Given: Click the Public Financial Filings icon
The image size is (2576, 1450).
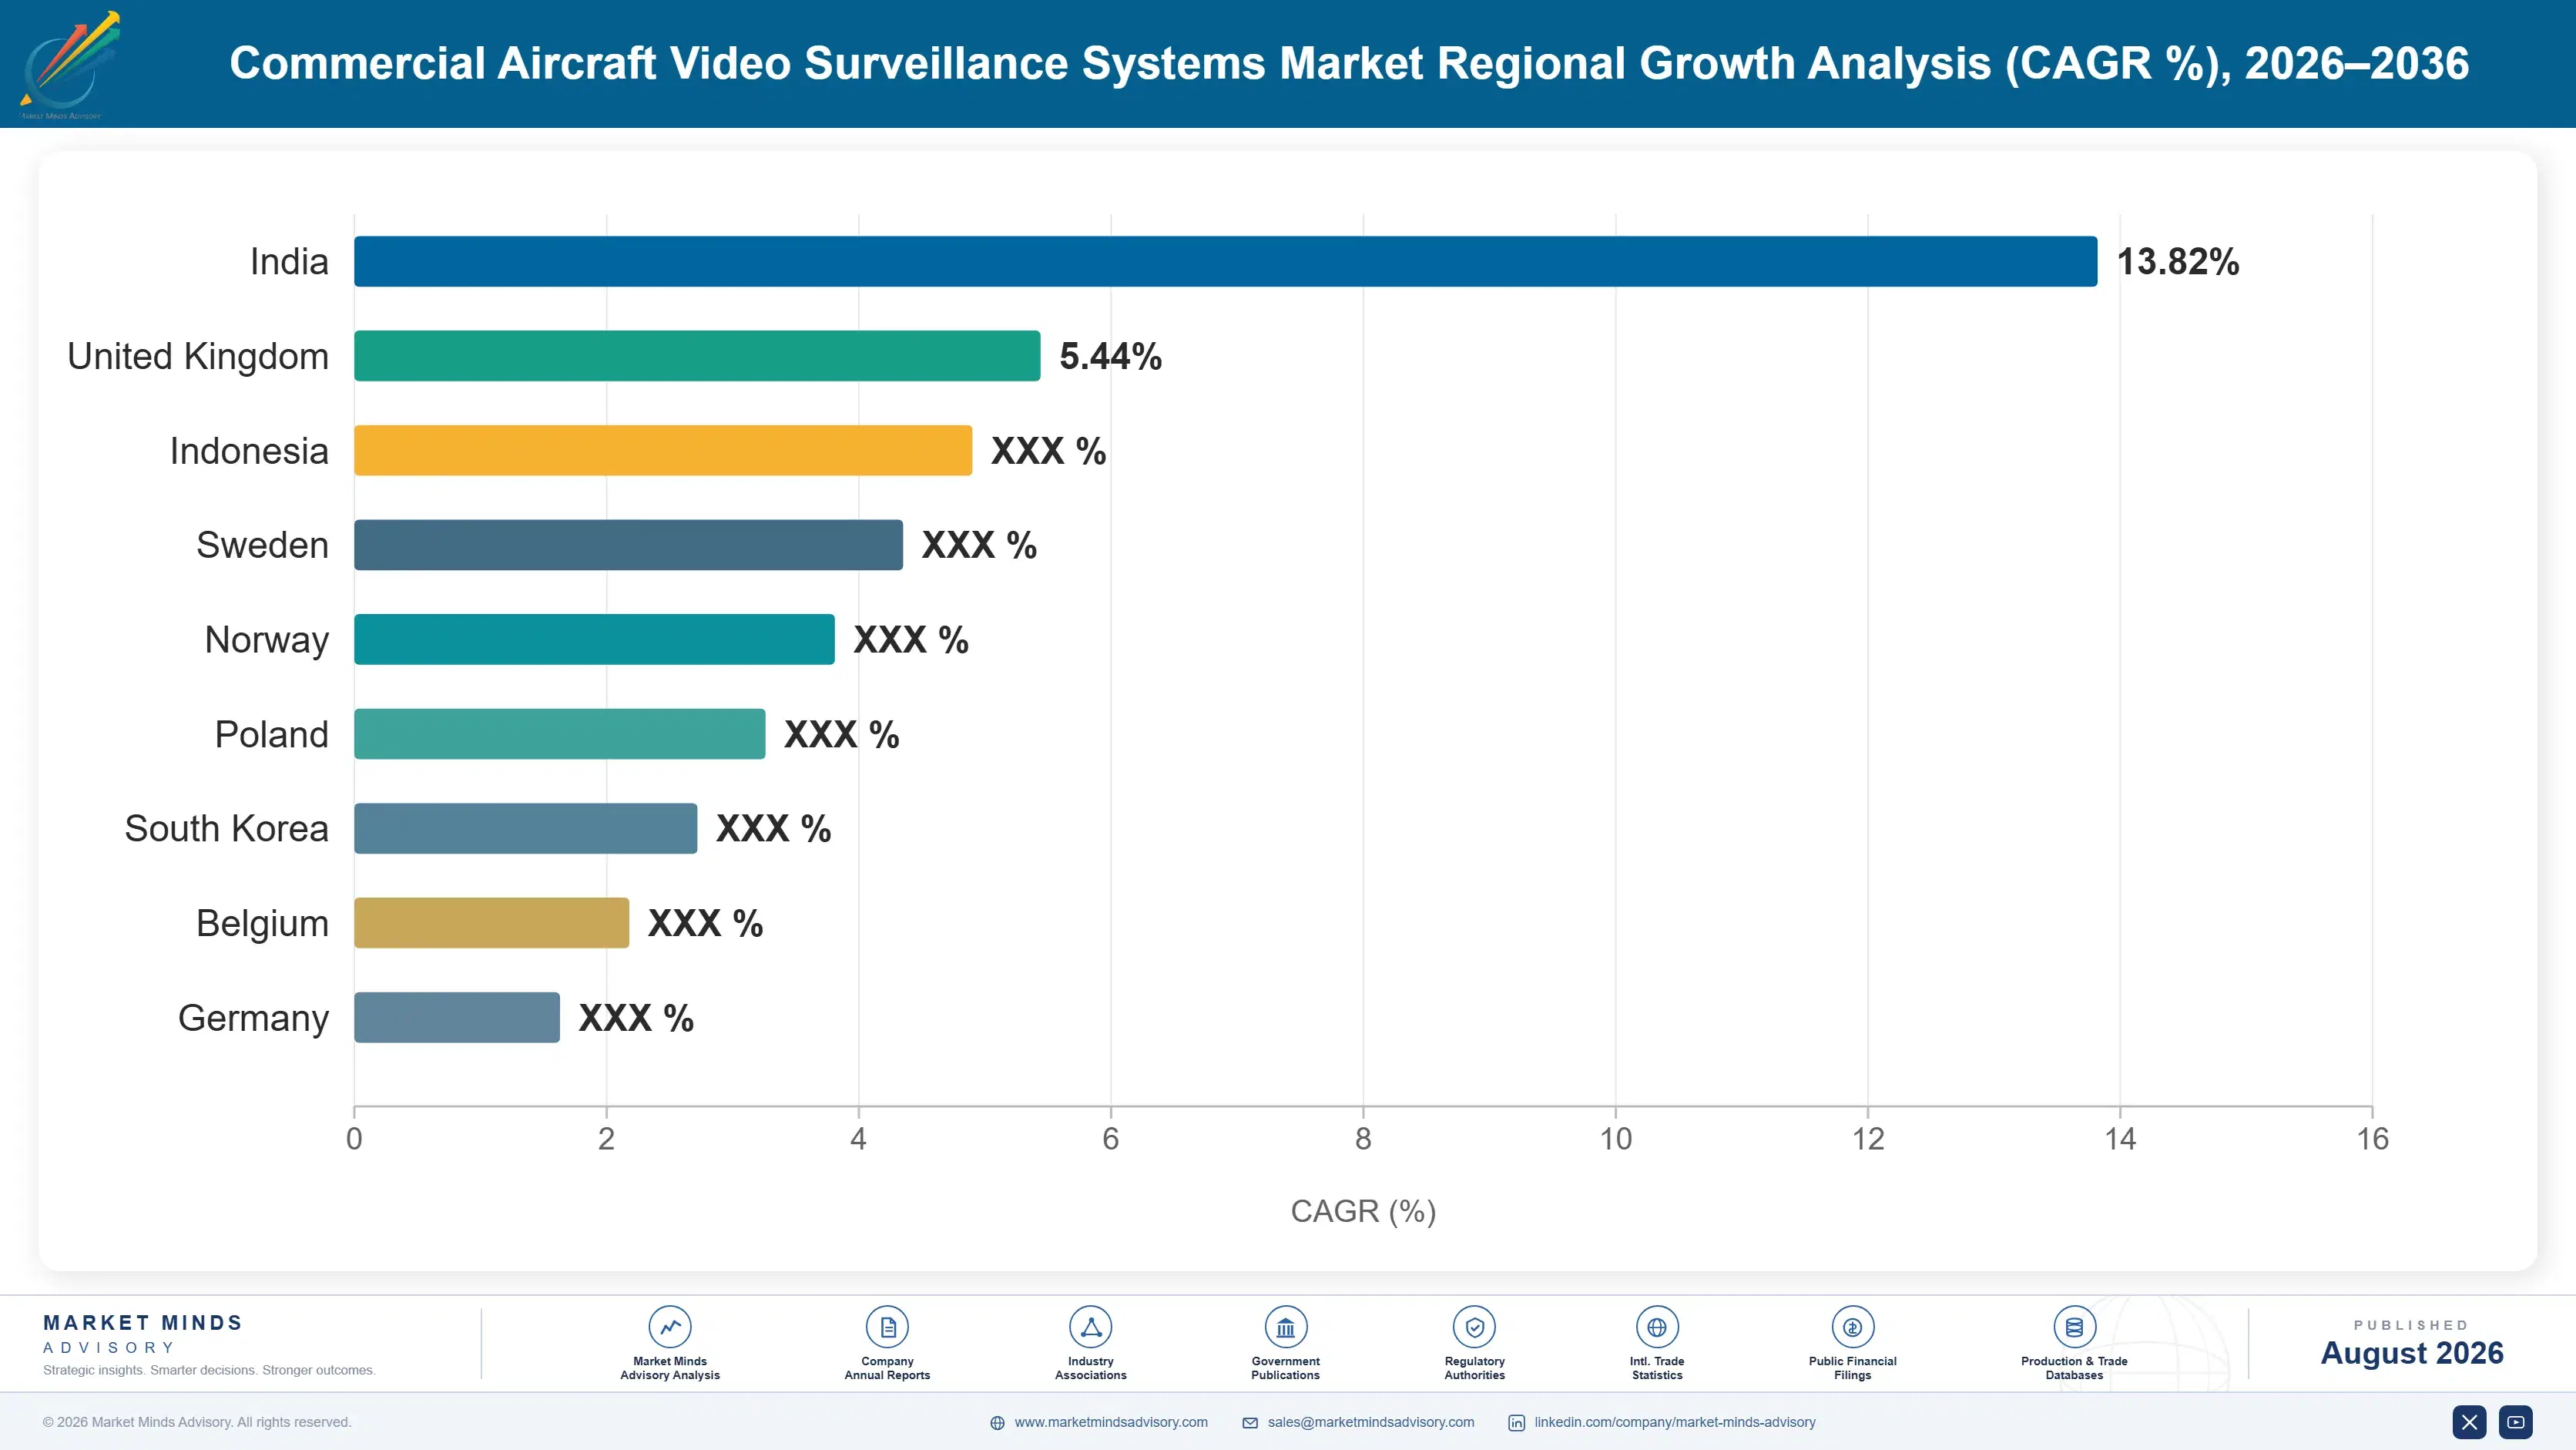Looking at the screenshot, I should coord(1853,1327).
